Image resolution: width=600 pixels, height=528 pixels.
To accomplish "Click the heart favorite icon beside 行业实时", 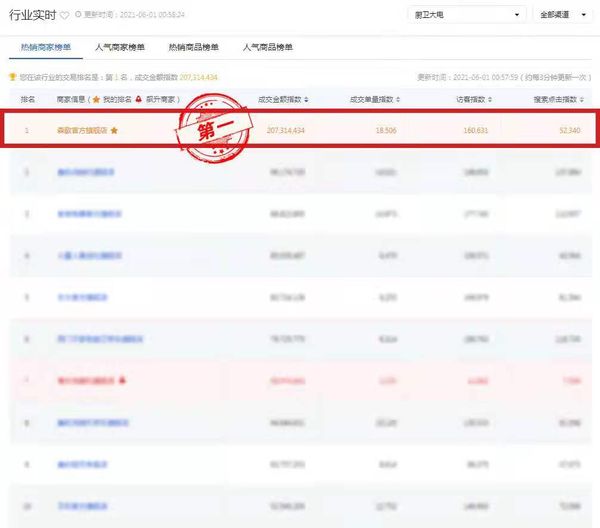I will click(x=65, y=16).
